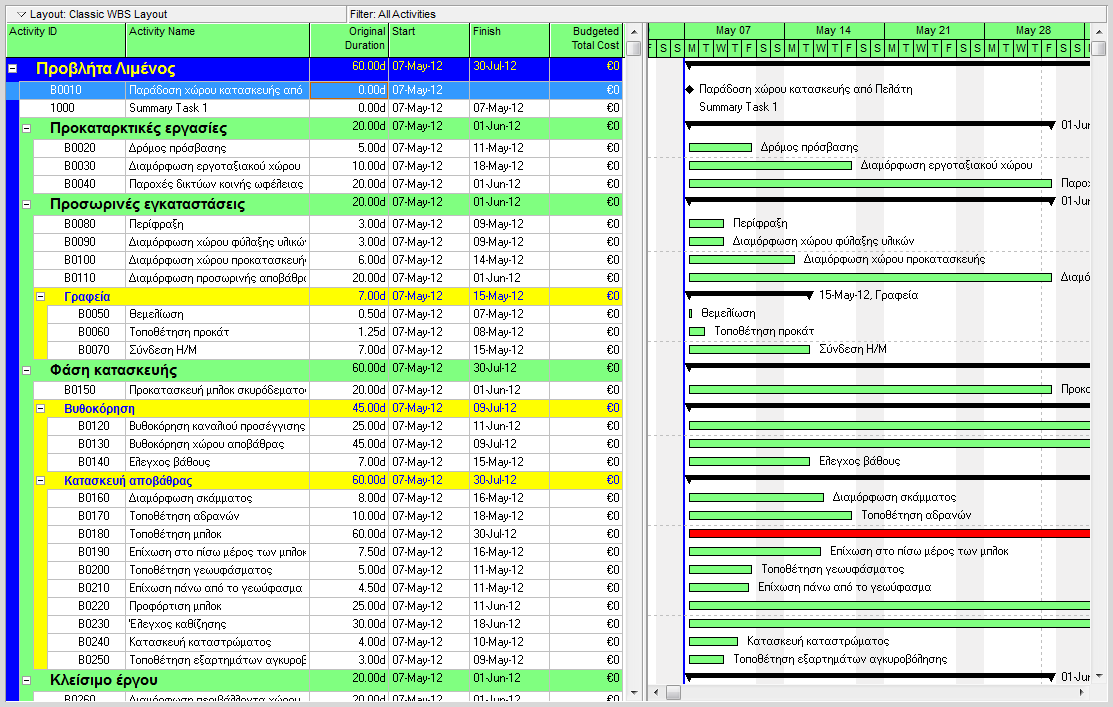Image resolution: width=1113 pixels, height=707 pixels.
Task: Sort by the Finish column header
Action: pyautogui.click(x=510, y=40)
